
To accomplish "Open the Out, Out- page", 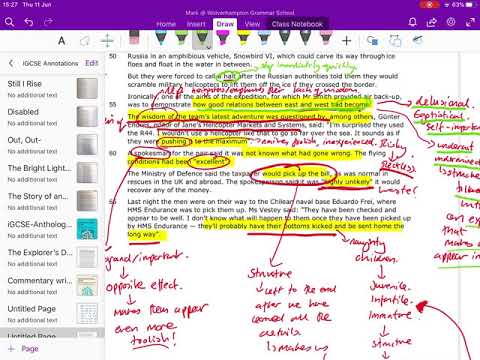I will 52,145.
